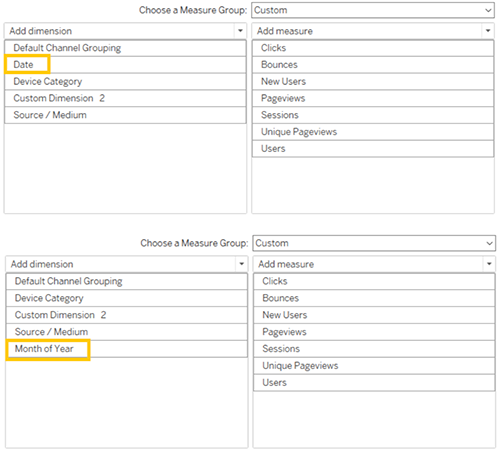
Task: Select Sessions in the bottom measure list
Action: 374,349
